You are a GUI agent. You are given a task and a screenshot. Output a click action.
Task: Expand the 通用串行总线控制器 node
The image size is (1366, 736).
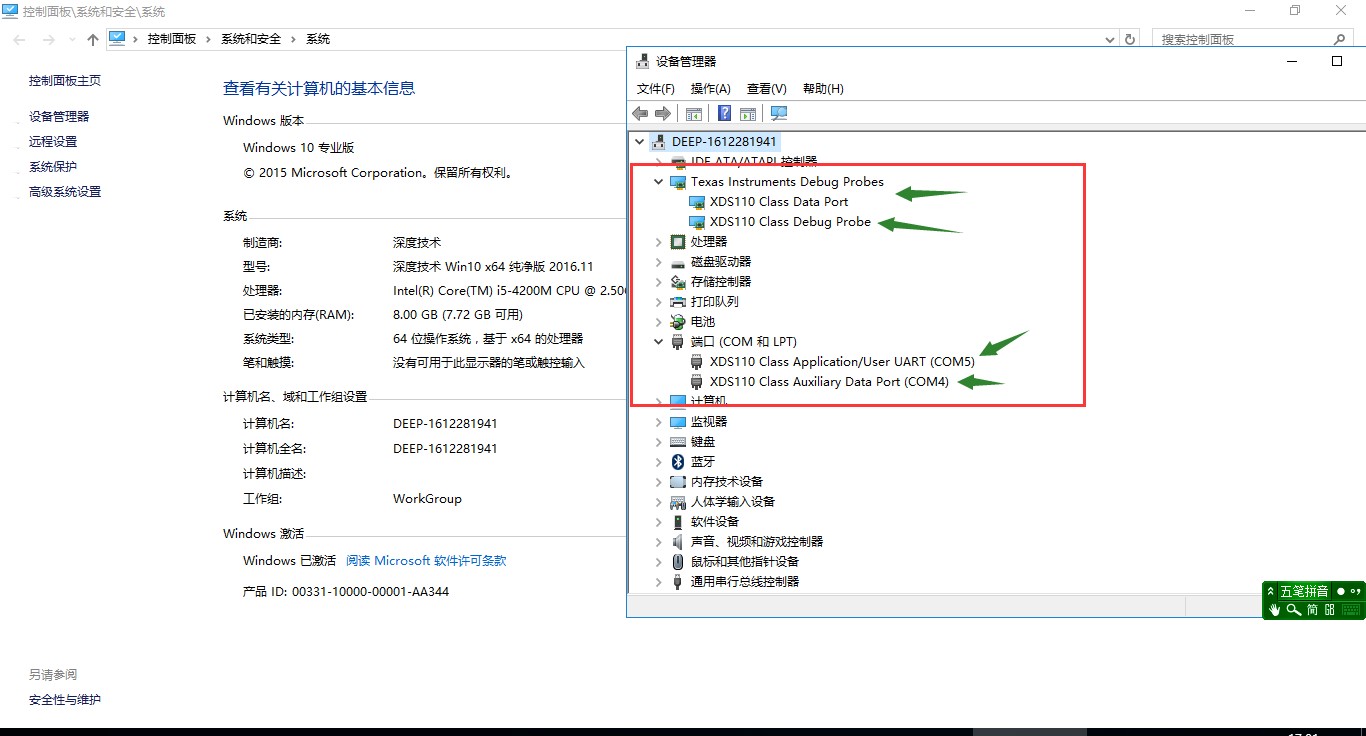point(659,582)
